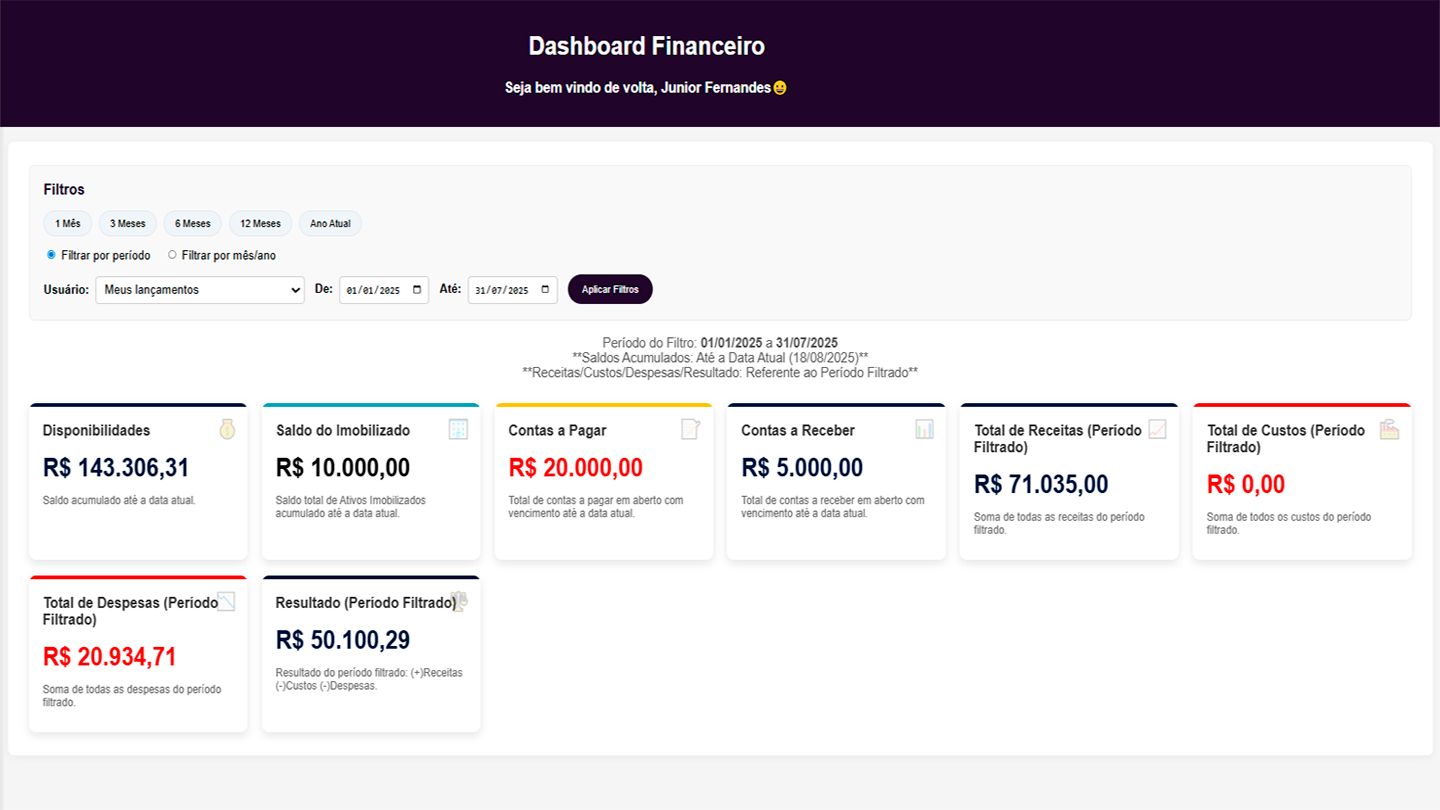The height and width of the screenshot is (810, 1440).
Task: Open the calendar picker in the Até date field
Action: click(545, 290)
